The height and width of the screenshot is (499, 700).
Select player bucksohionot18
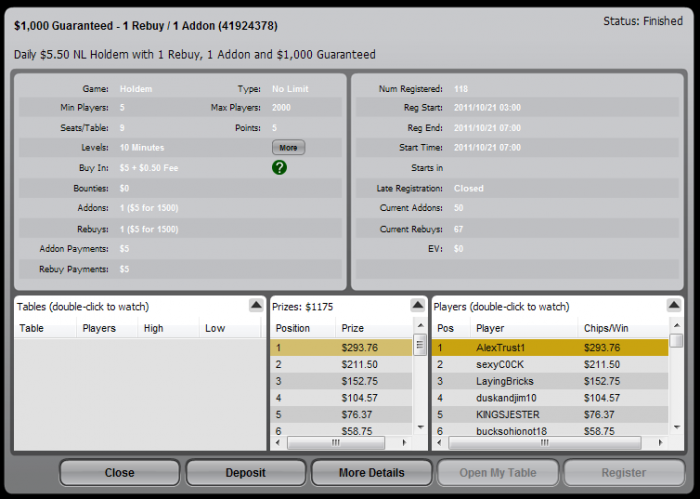tap(550, 431)
